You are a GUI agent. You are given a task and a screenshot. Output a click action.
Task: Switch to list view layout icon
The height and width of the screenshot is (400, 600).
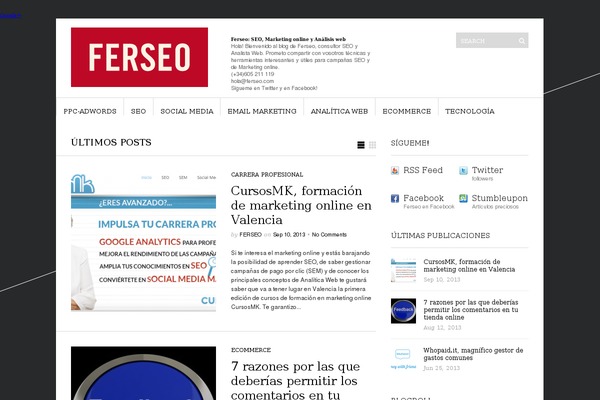click(x=361, y=145)
